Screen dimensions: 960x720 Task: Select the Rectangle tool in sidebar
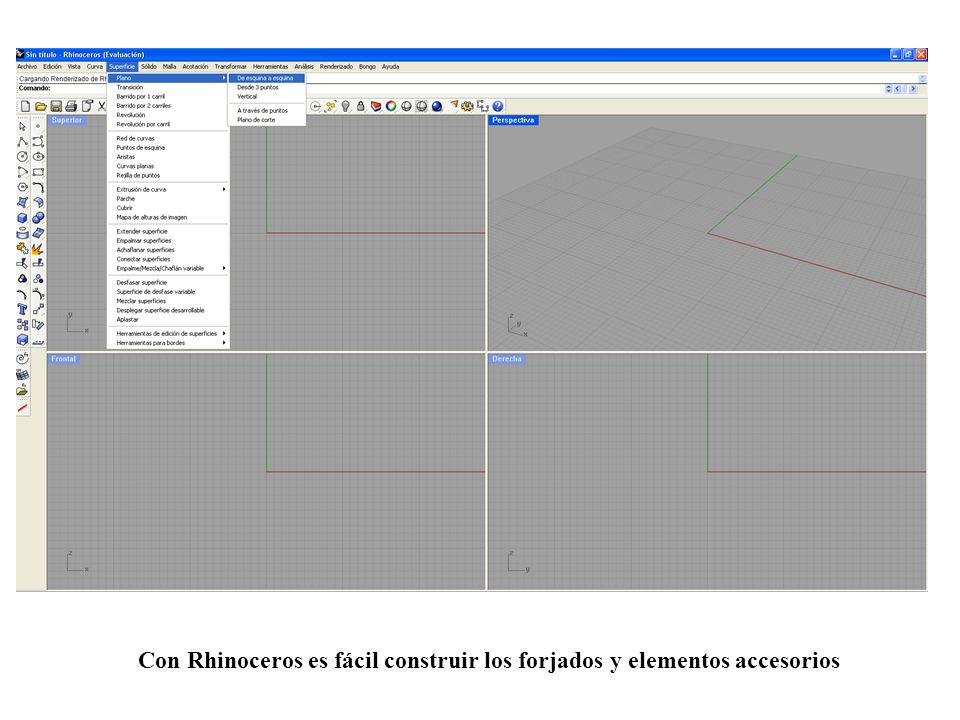[38, 172]
